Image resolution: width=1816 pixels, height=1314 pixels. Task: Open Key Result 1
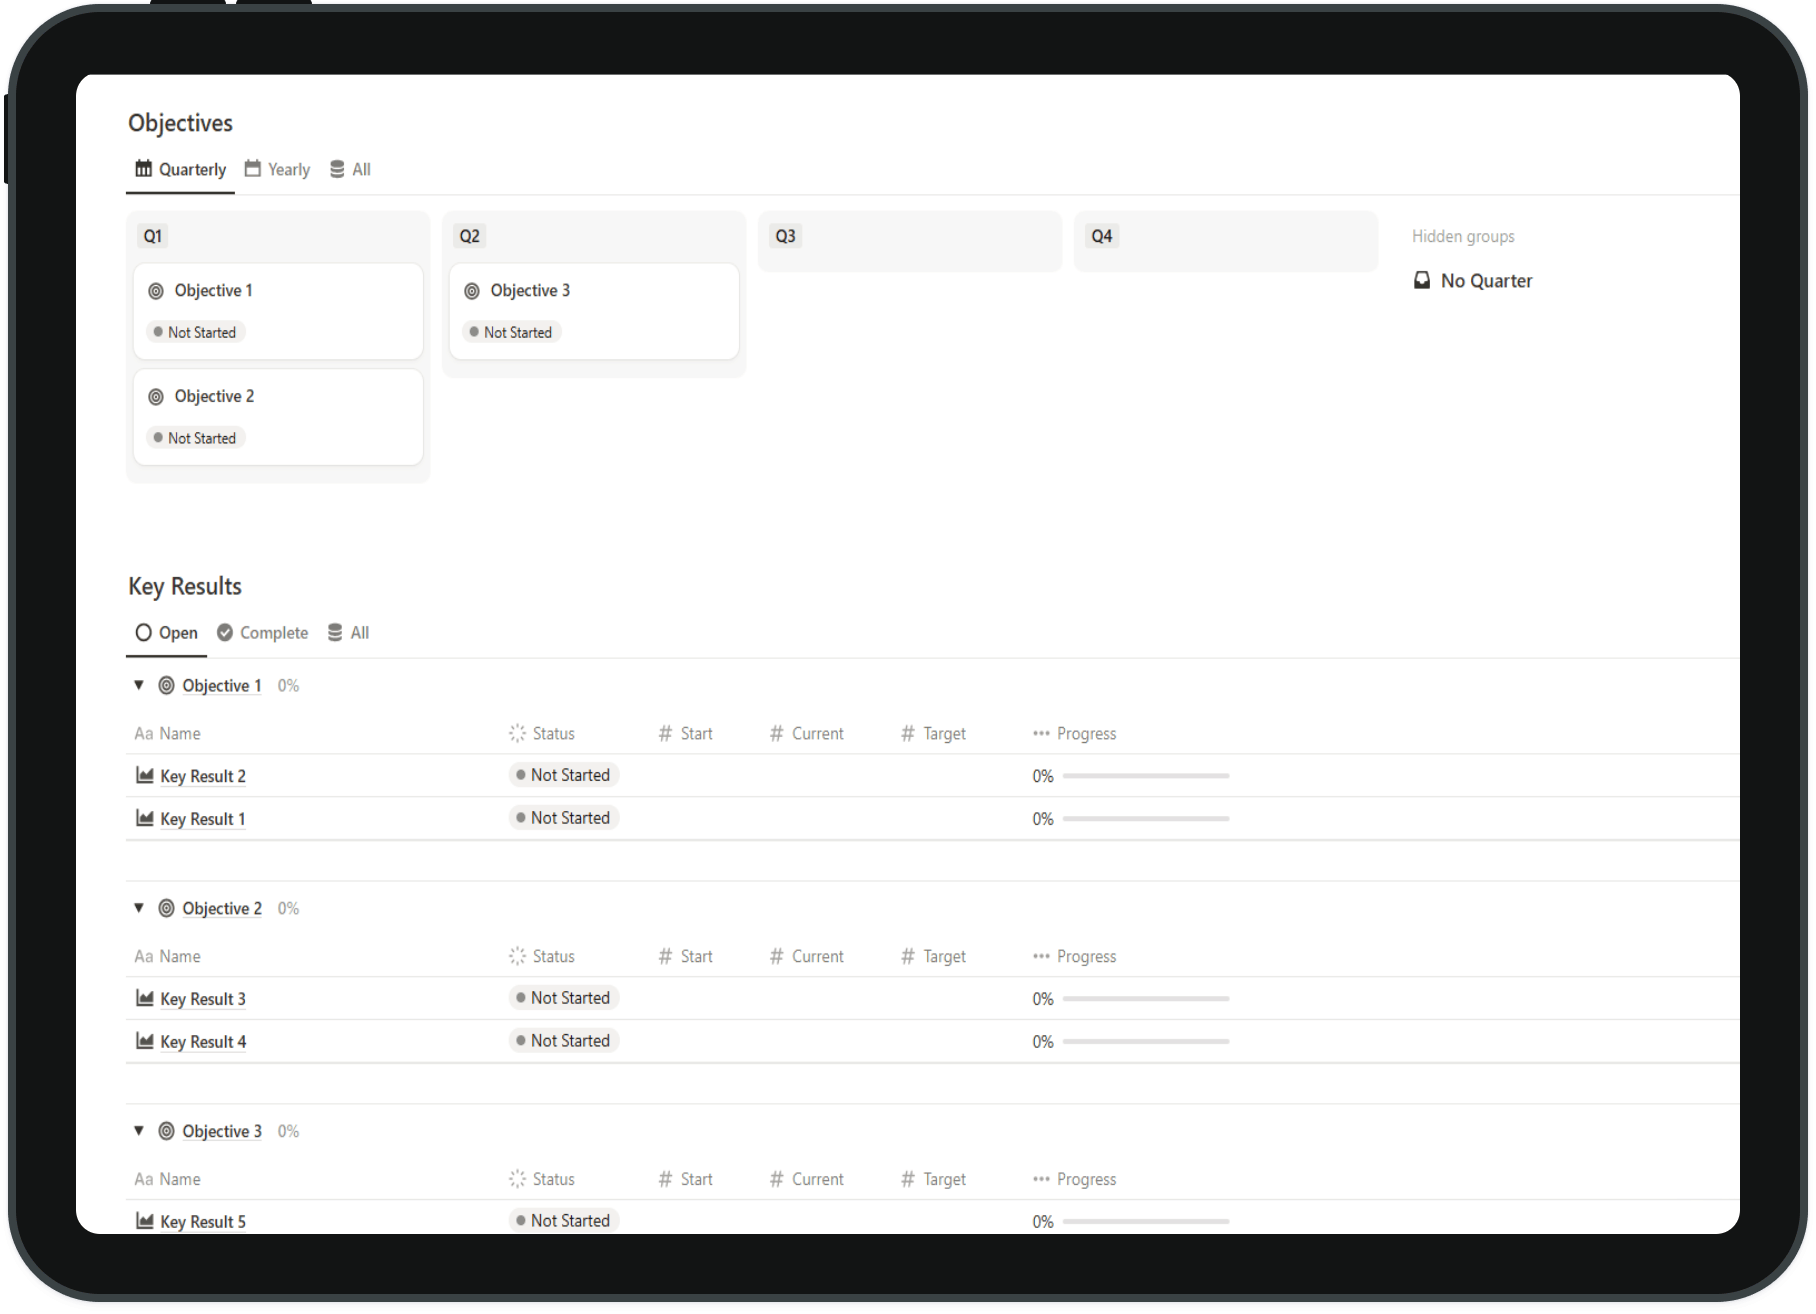pos(202,819)
